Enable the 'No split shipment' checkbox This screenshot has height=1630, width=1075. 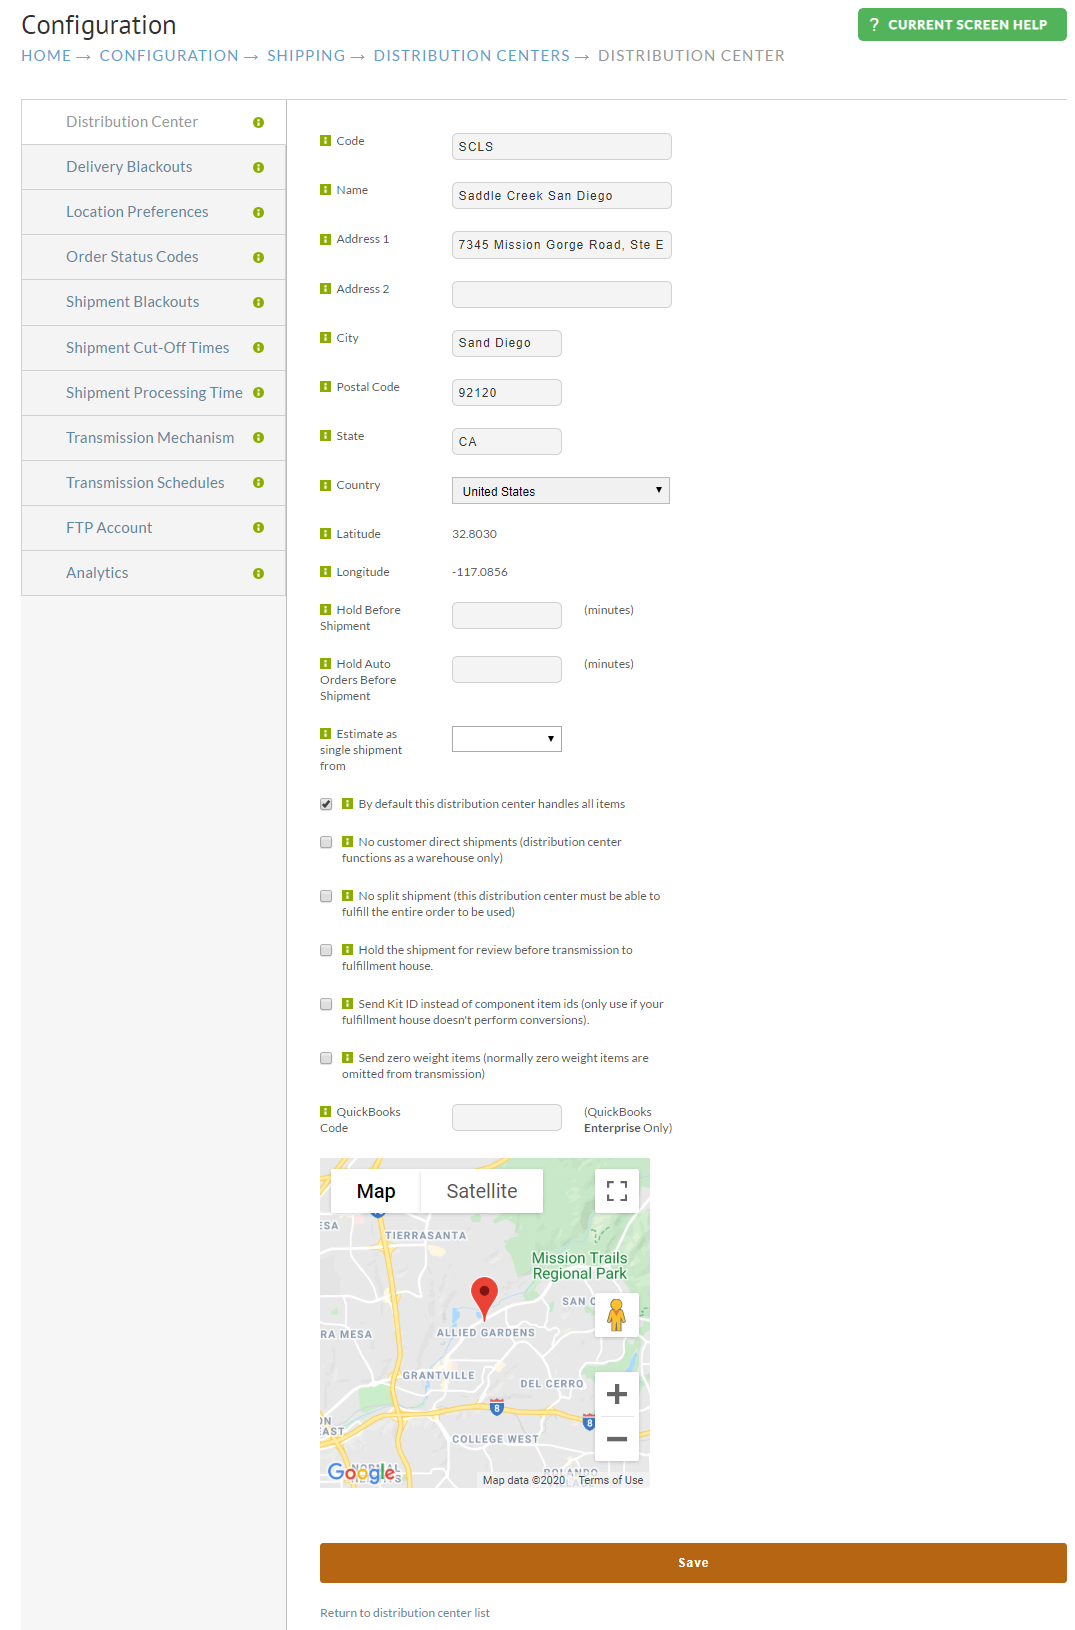326,896
